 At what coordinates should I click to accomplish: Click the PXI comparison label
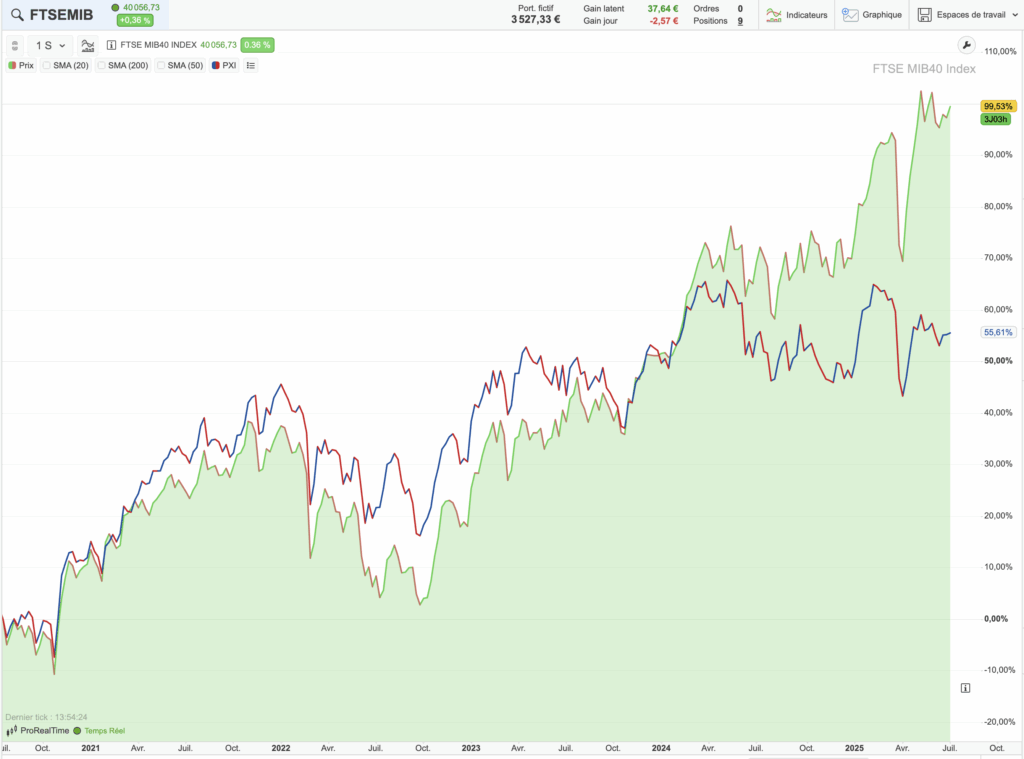[229, 65]
